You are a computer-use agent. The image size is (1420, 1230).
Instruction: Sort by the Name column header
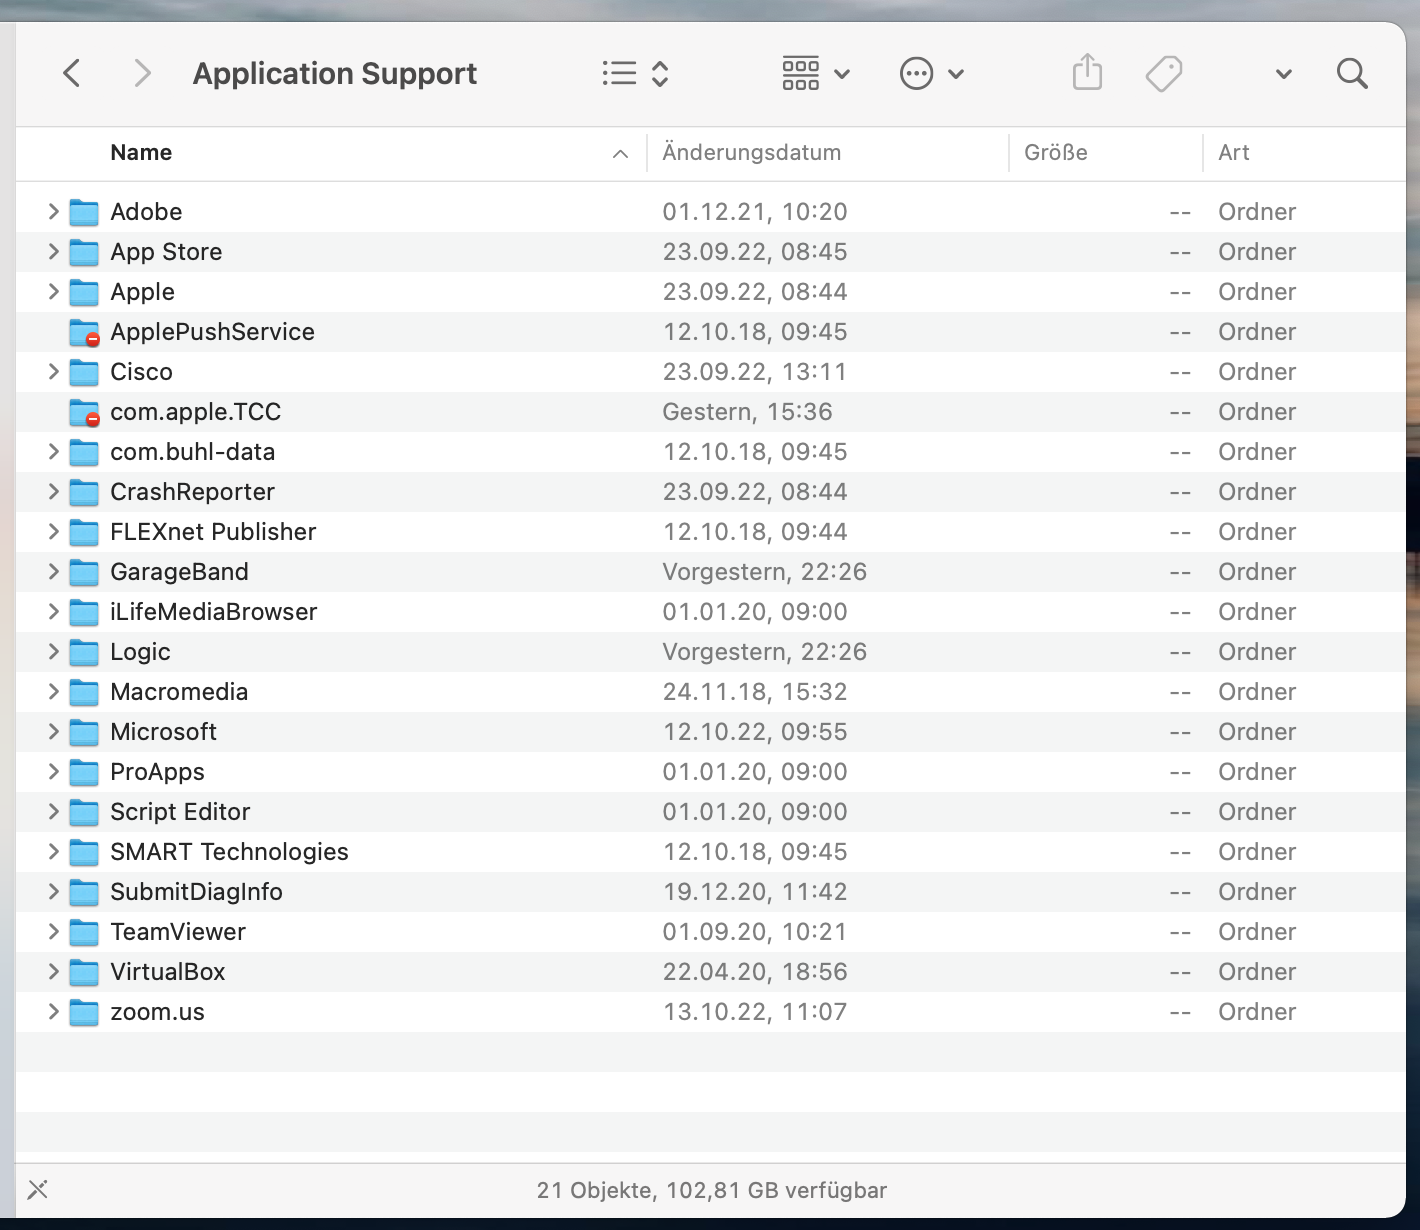tap(141, 153)
